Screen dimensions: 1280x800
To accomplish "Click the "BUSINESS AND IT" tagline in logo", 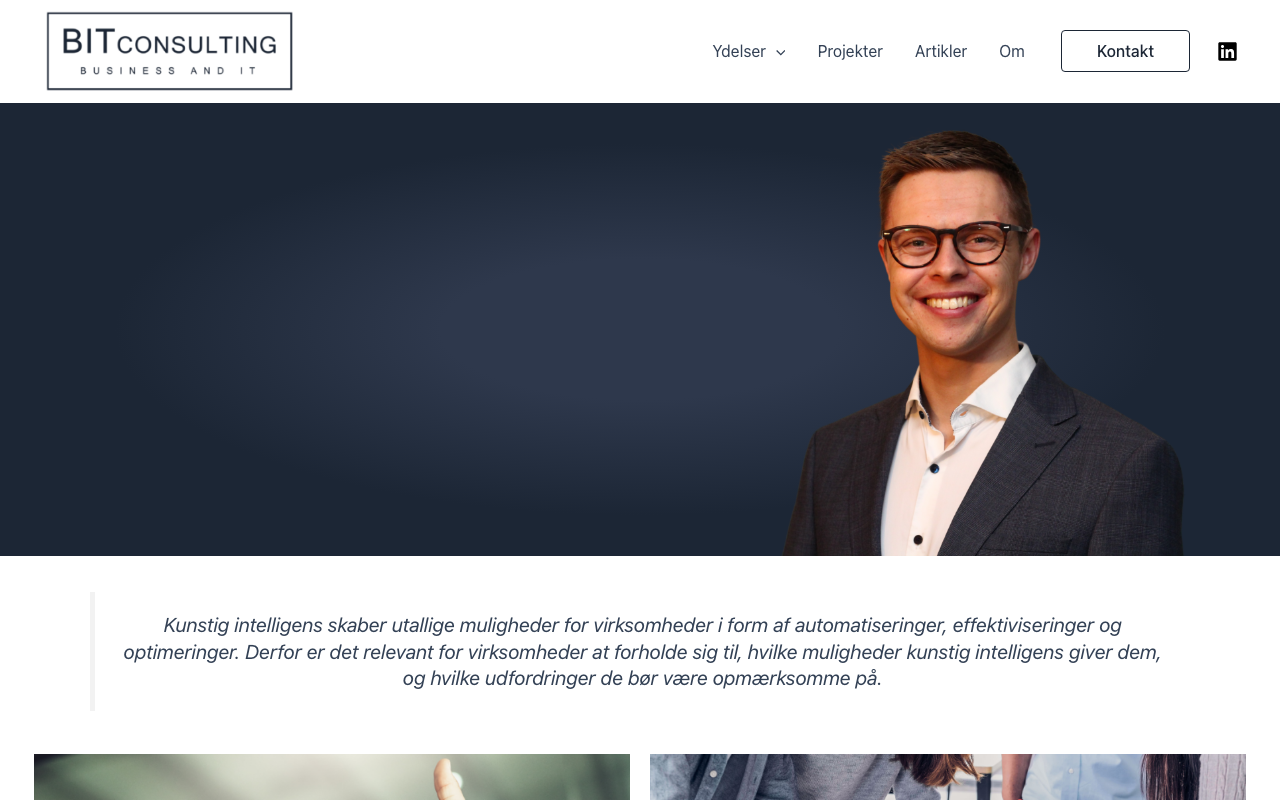I will click(169, 70).
